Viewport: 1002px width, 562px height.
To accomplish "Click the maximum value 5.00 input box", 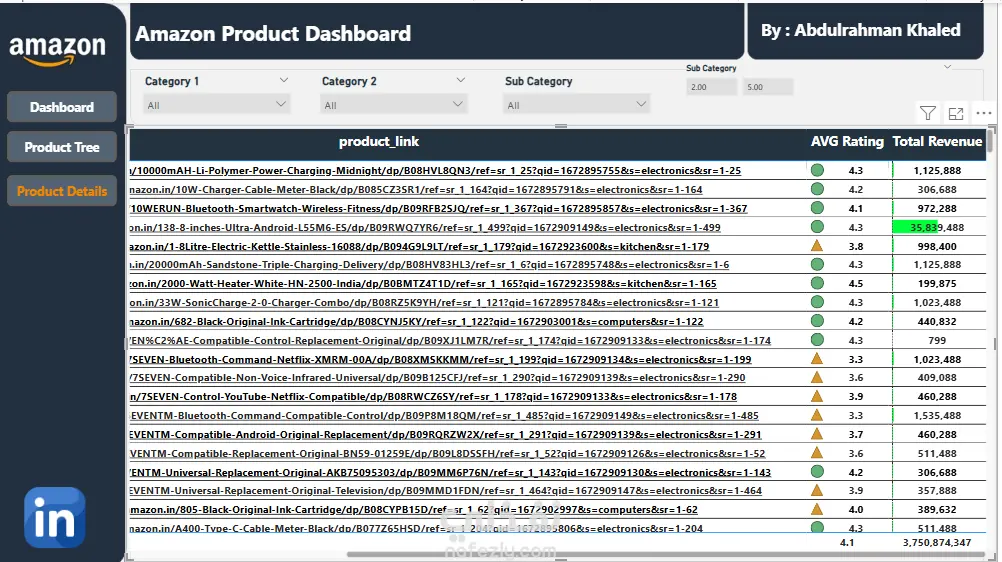I will pyautogui.click(x=767, y=87).
